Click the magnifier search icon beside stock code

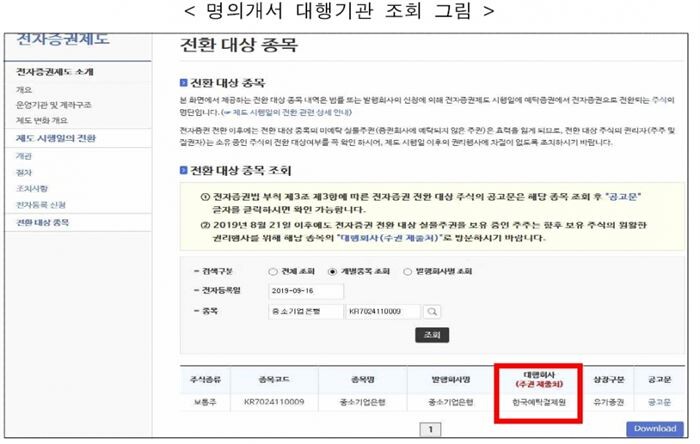(x=432, y=311)
